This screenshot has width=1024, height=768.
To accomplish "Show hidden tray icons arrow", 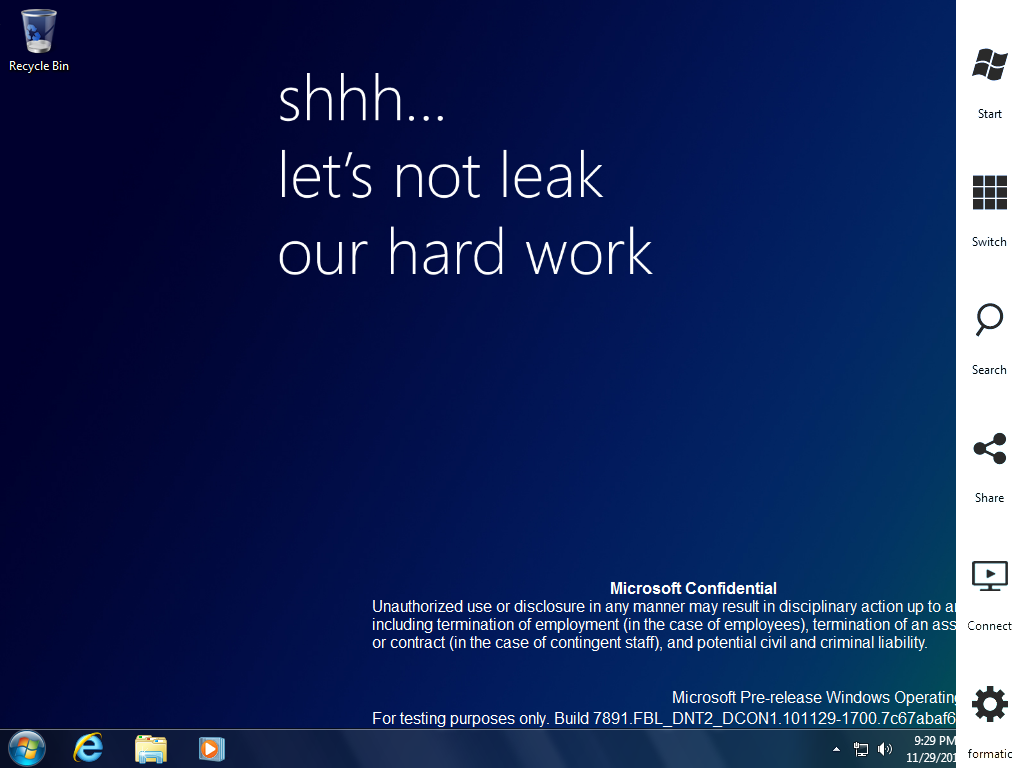I will click(837, 749).
